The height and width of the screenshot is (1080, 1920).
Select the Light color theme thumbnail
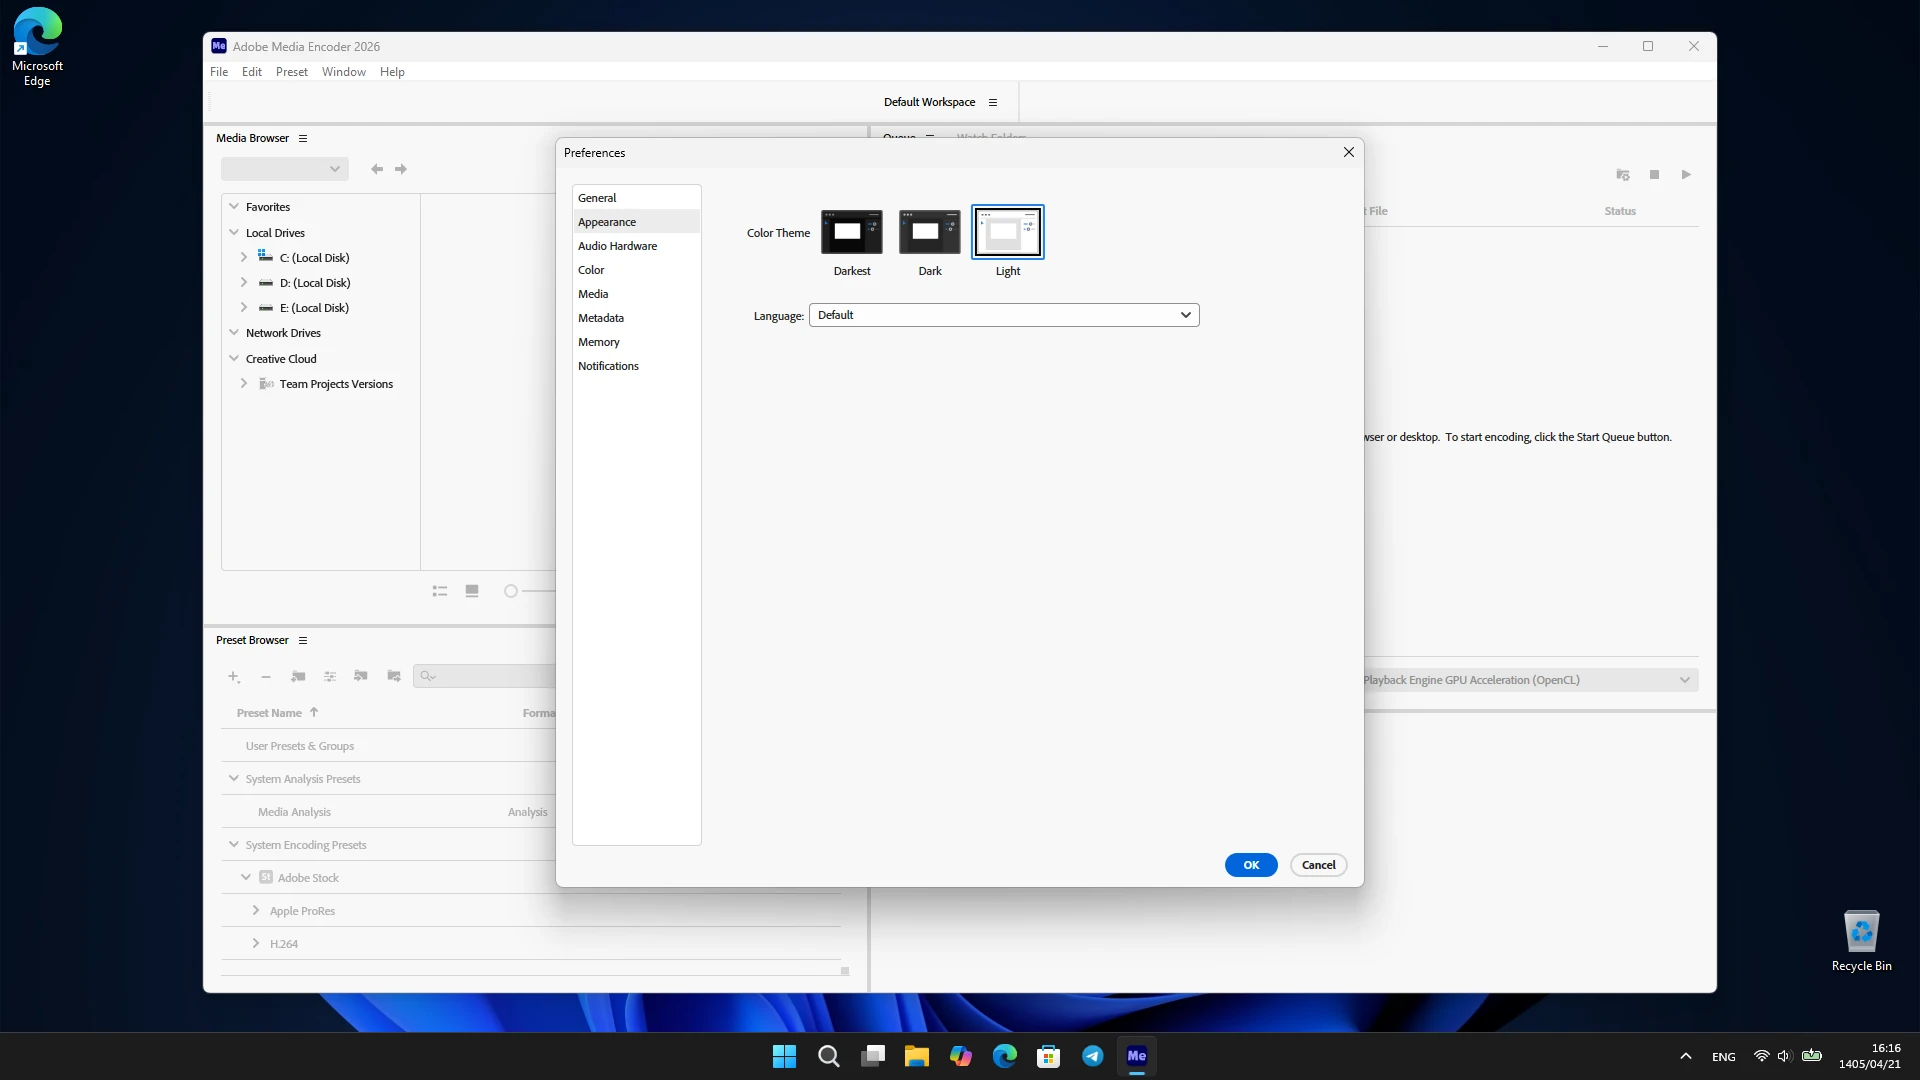click(x=1007, y=232)
